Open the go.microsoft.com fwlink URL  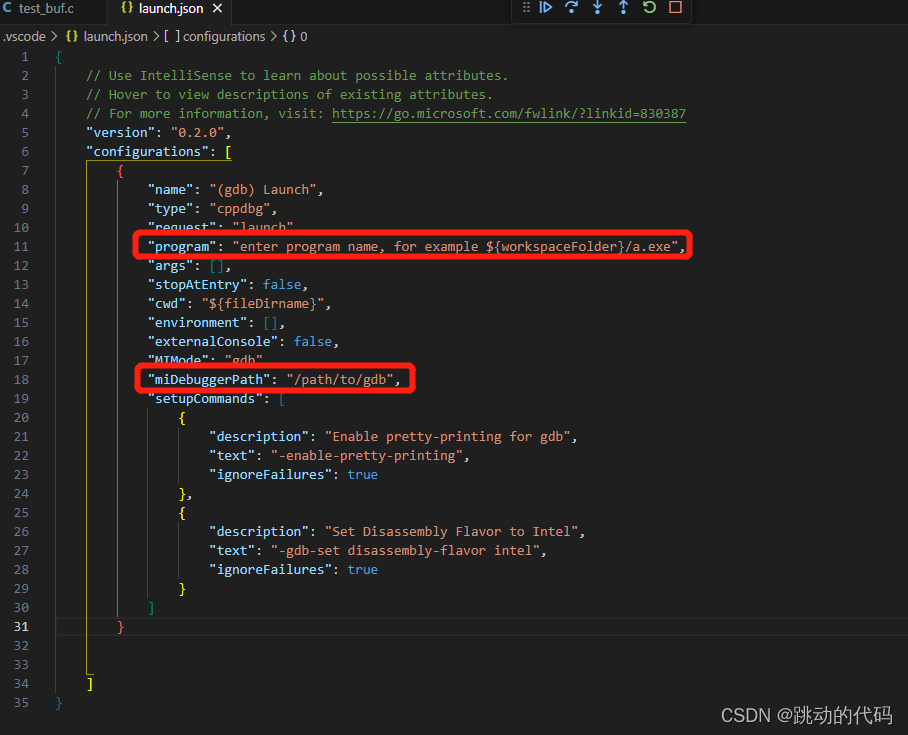point(508,114)
